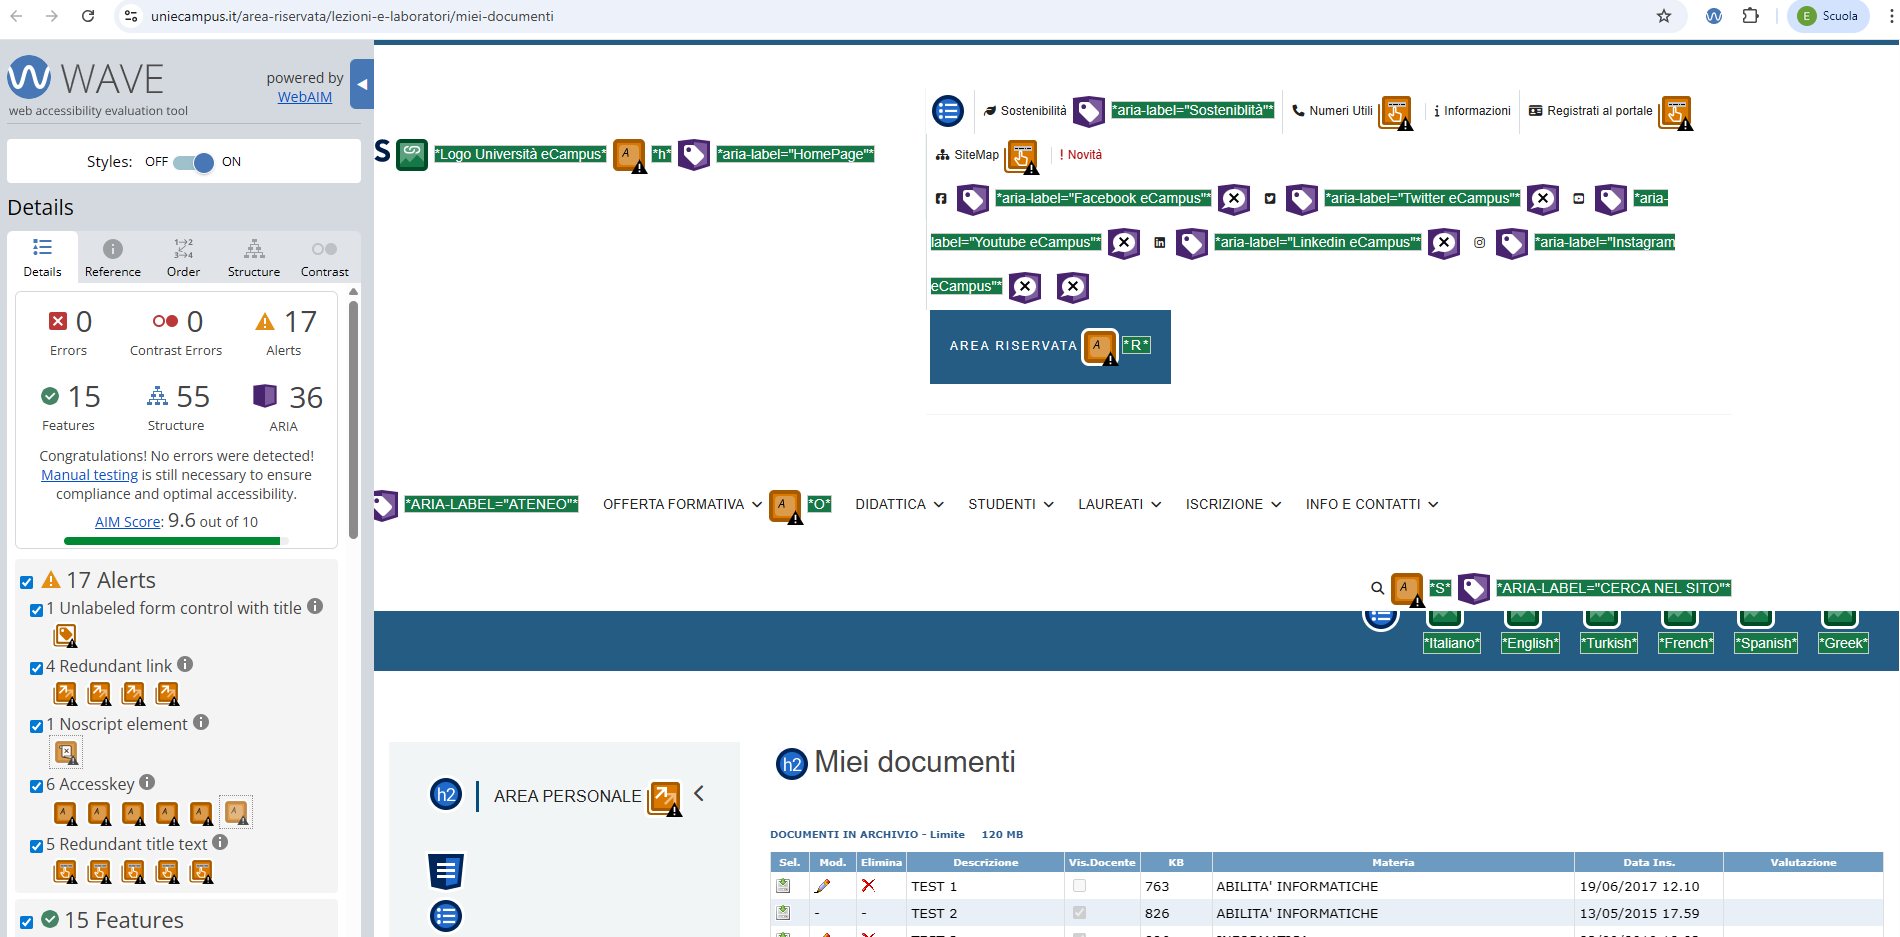The image size is (1900, 937).
Task: Open the Scuola browser profile menu
Action: [1828, 16]
